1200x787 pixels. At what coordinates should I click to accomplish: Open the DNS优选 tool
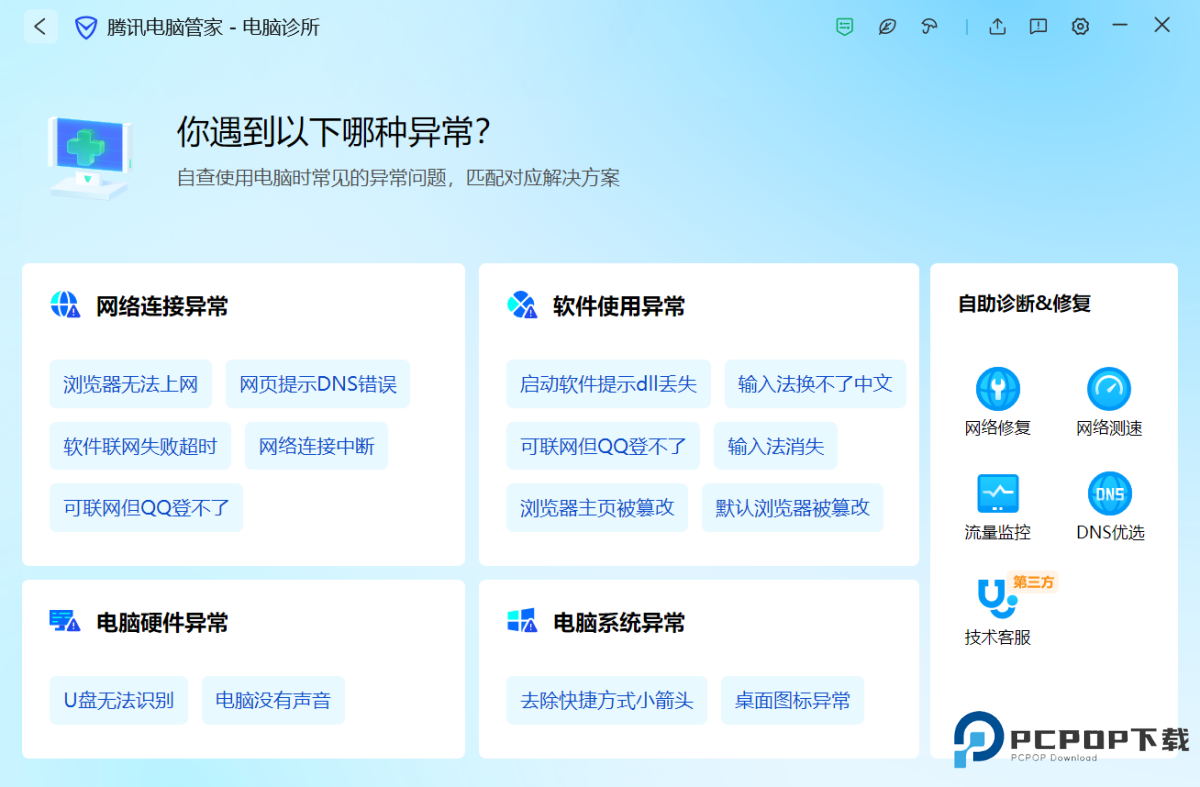click(1109, 506)
